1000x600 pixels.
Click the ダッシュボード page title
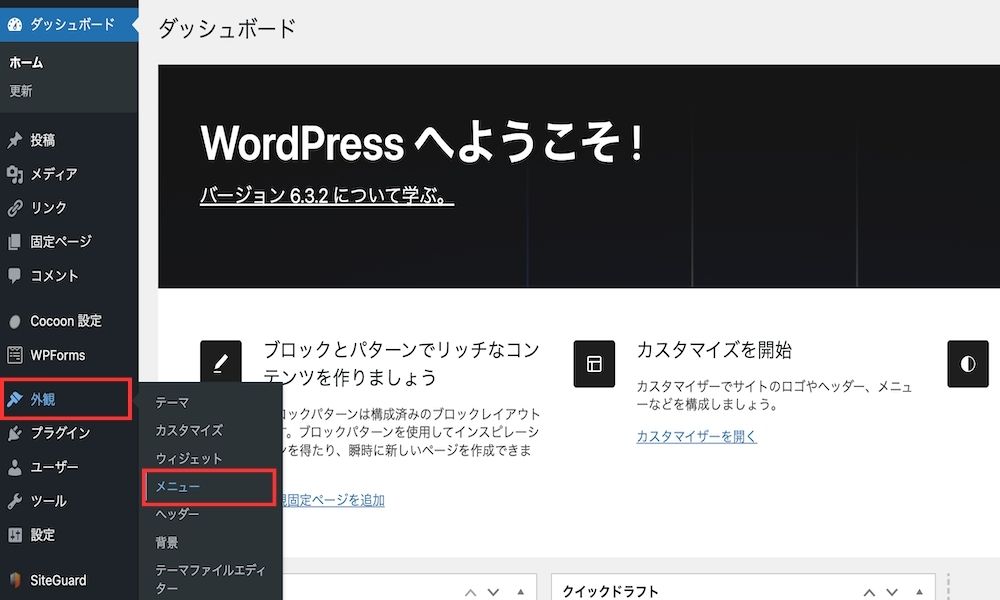227,29
